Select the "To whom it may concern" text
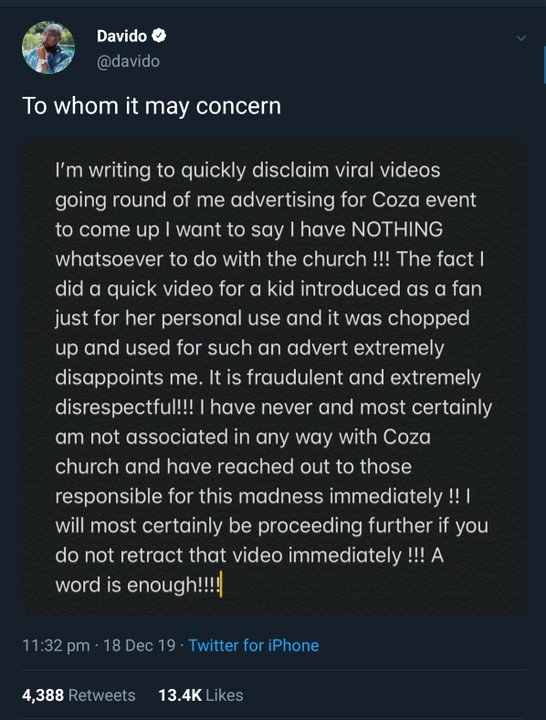The width and height of the screenshot is (546, 720). click(x=152, y=106)
